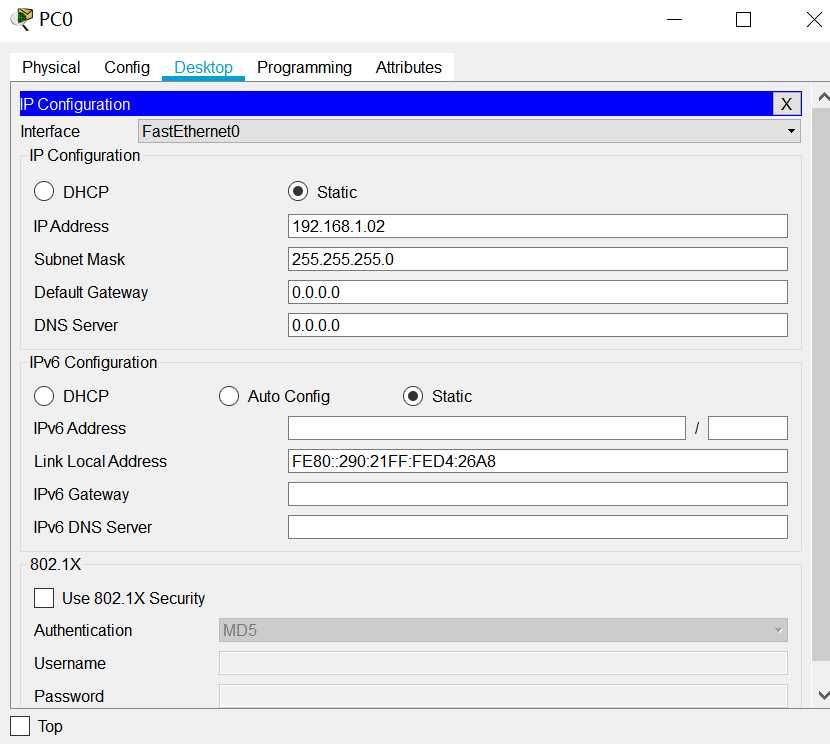Click the vertical scrollbar thumb
The image size is (830, 744).
point(821,384)
